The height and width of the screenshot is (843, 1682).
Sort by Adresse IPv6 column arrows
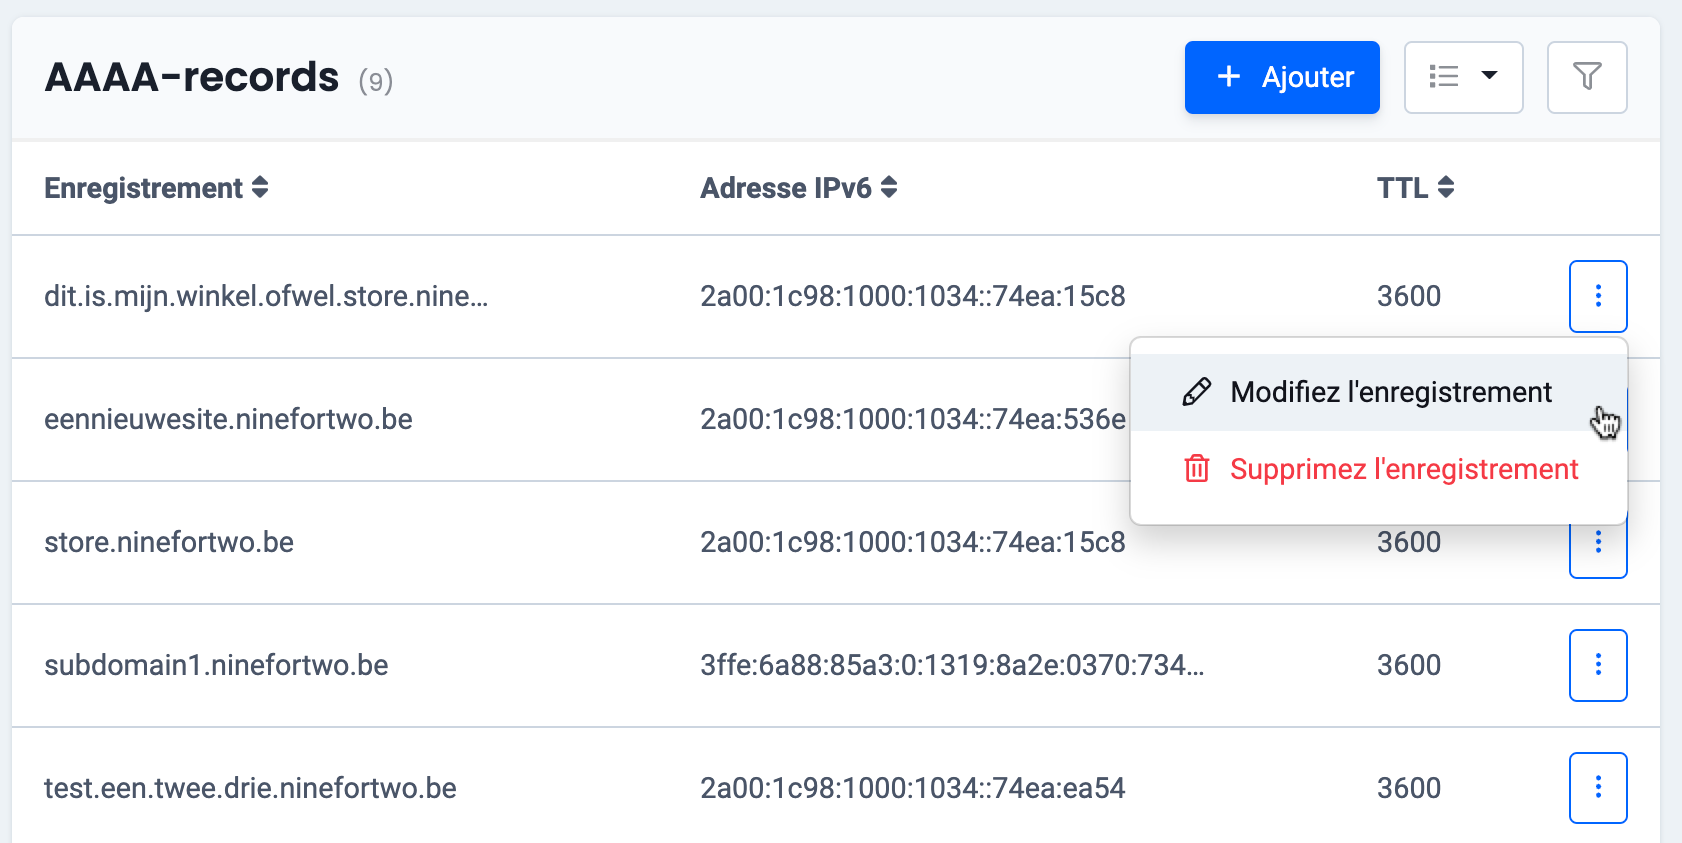(889, 187)
